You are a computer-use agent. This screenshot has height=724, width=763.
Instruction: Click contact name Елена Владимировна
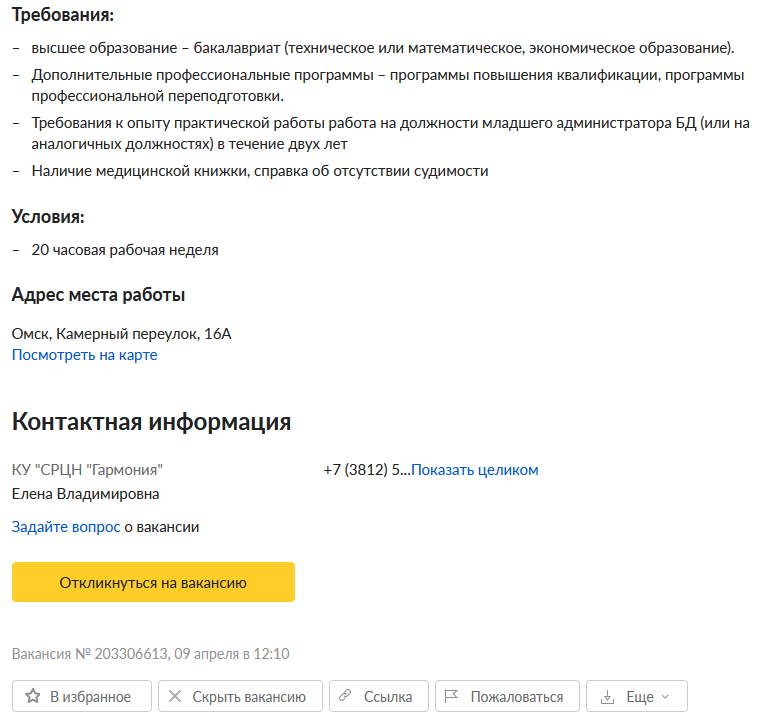coord(85,494)
